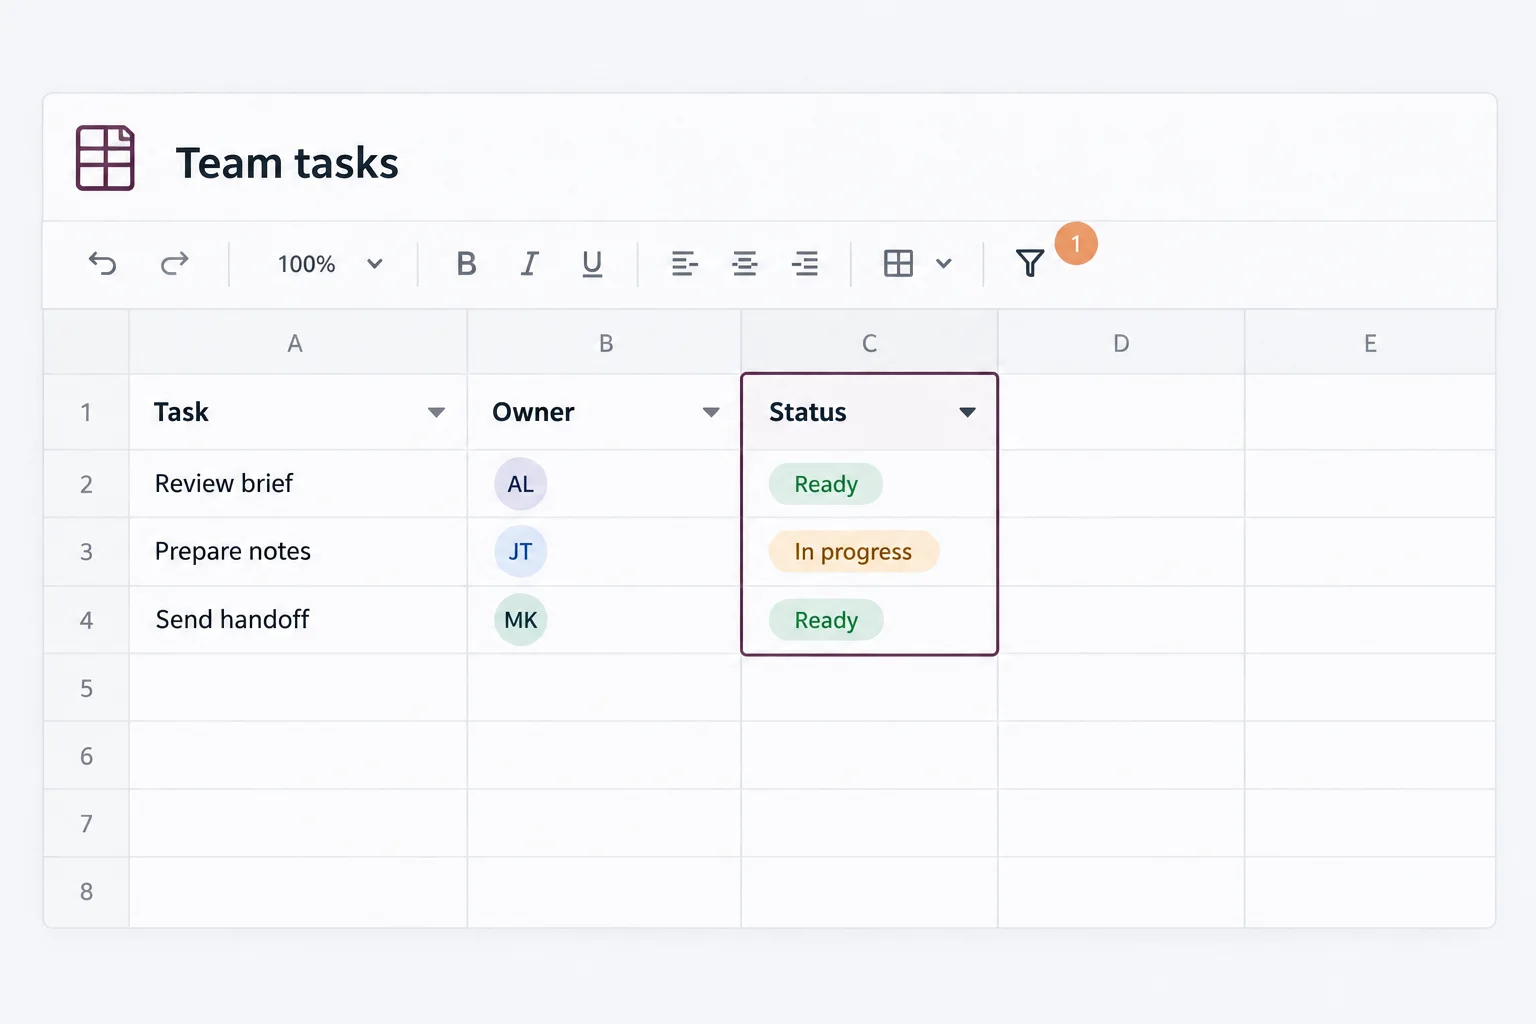Viewport: 1536px width, 1024px height.
Task: Click the redo arrow icon
Action: coord(175,264)
